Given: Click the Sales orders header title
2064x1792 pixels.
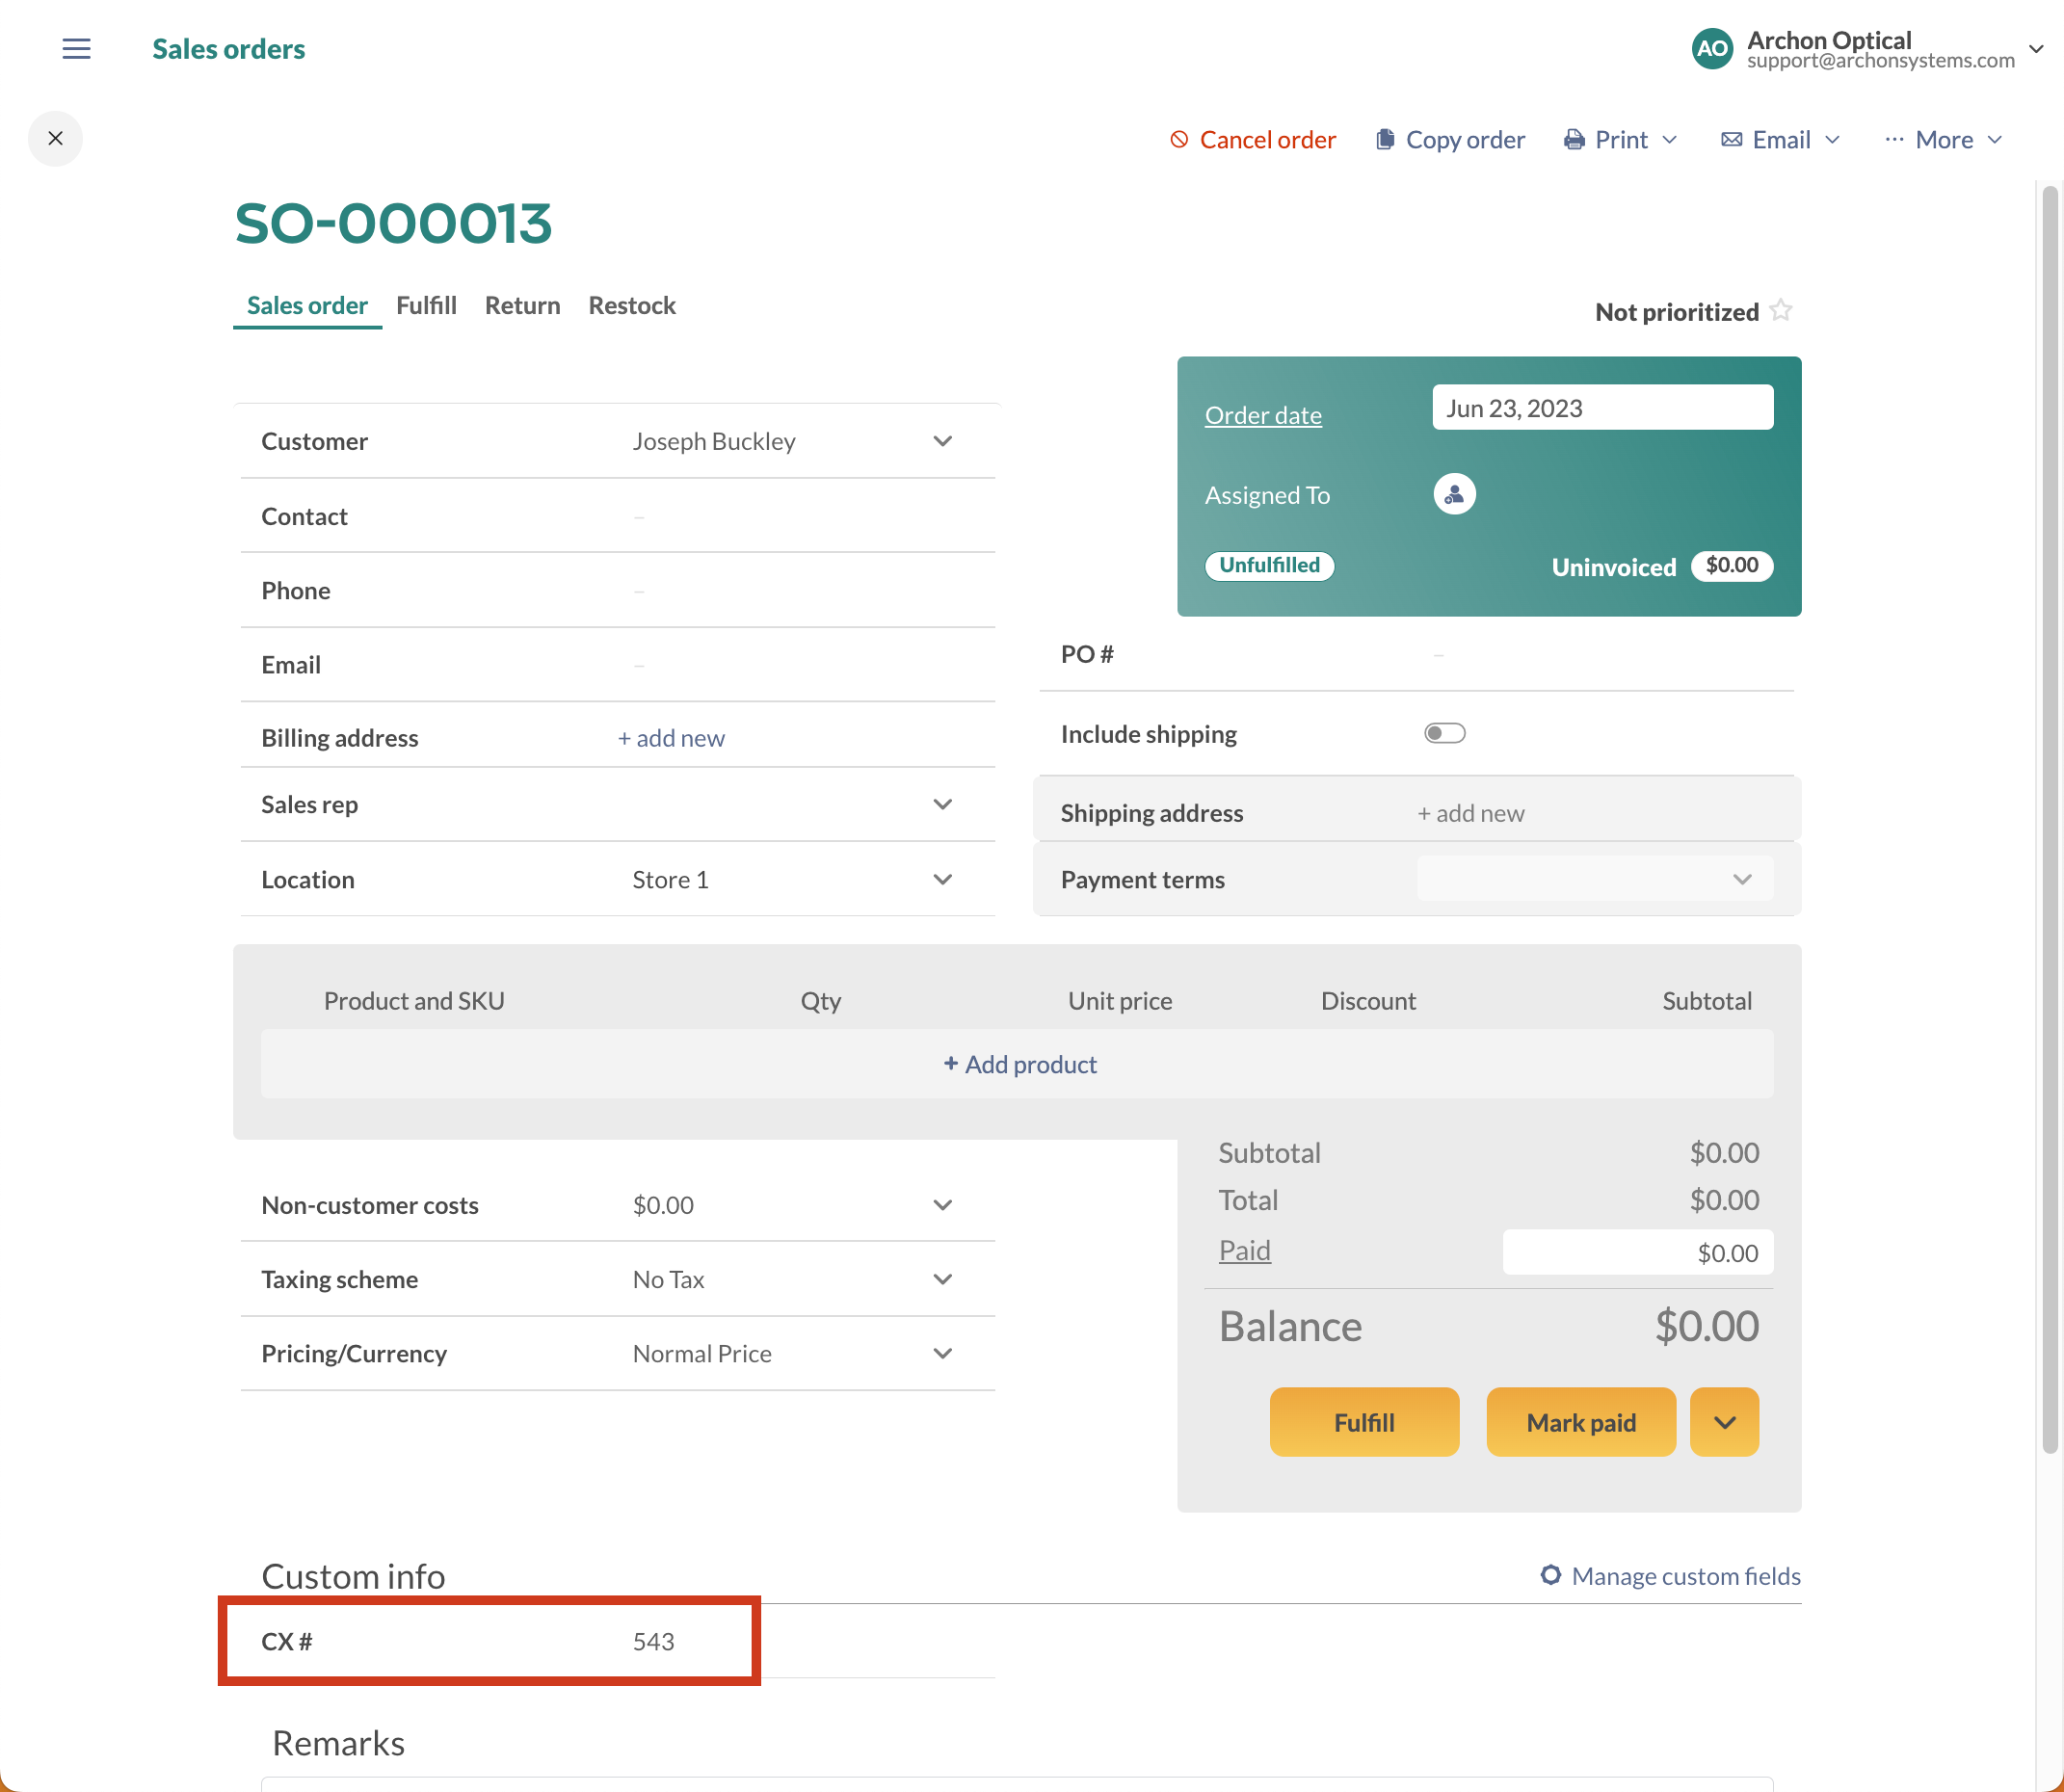Looking at the screenshot, I should 228,48.
